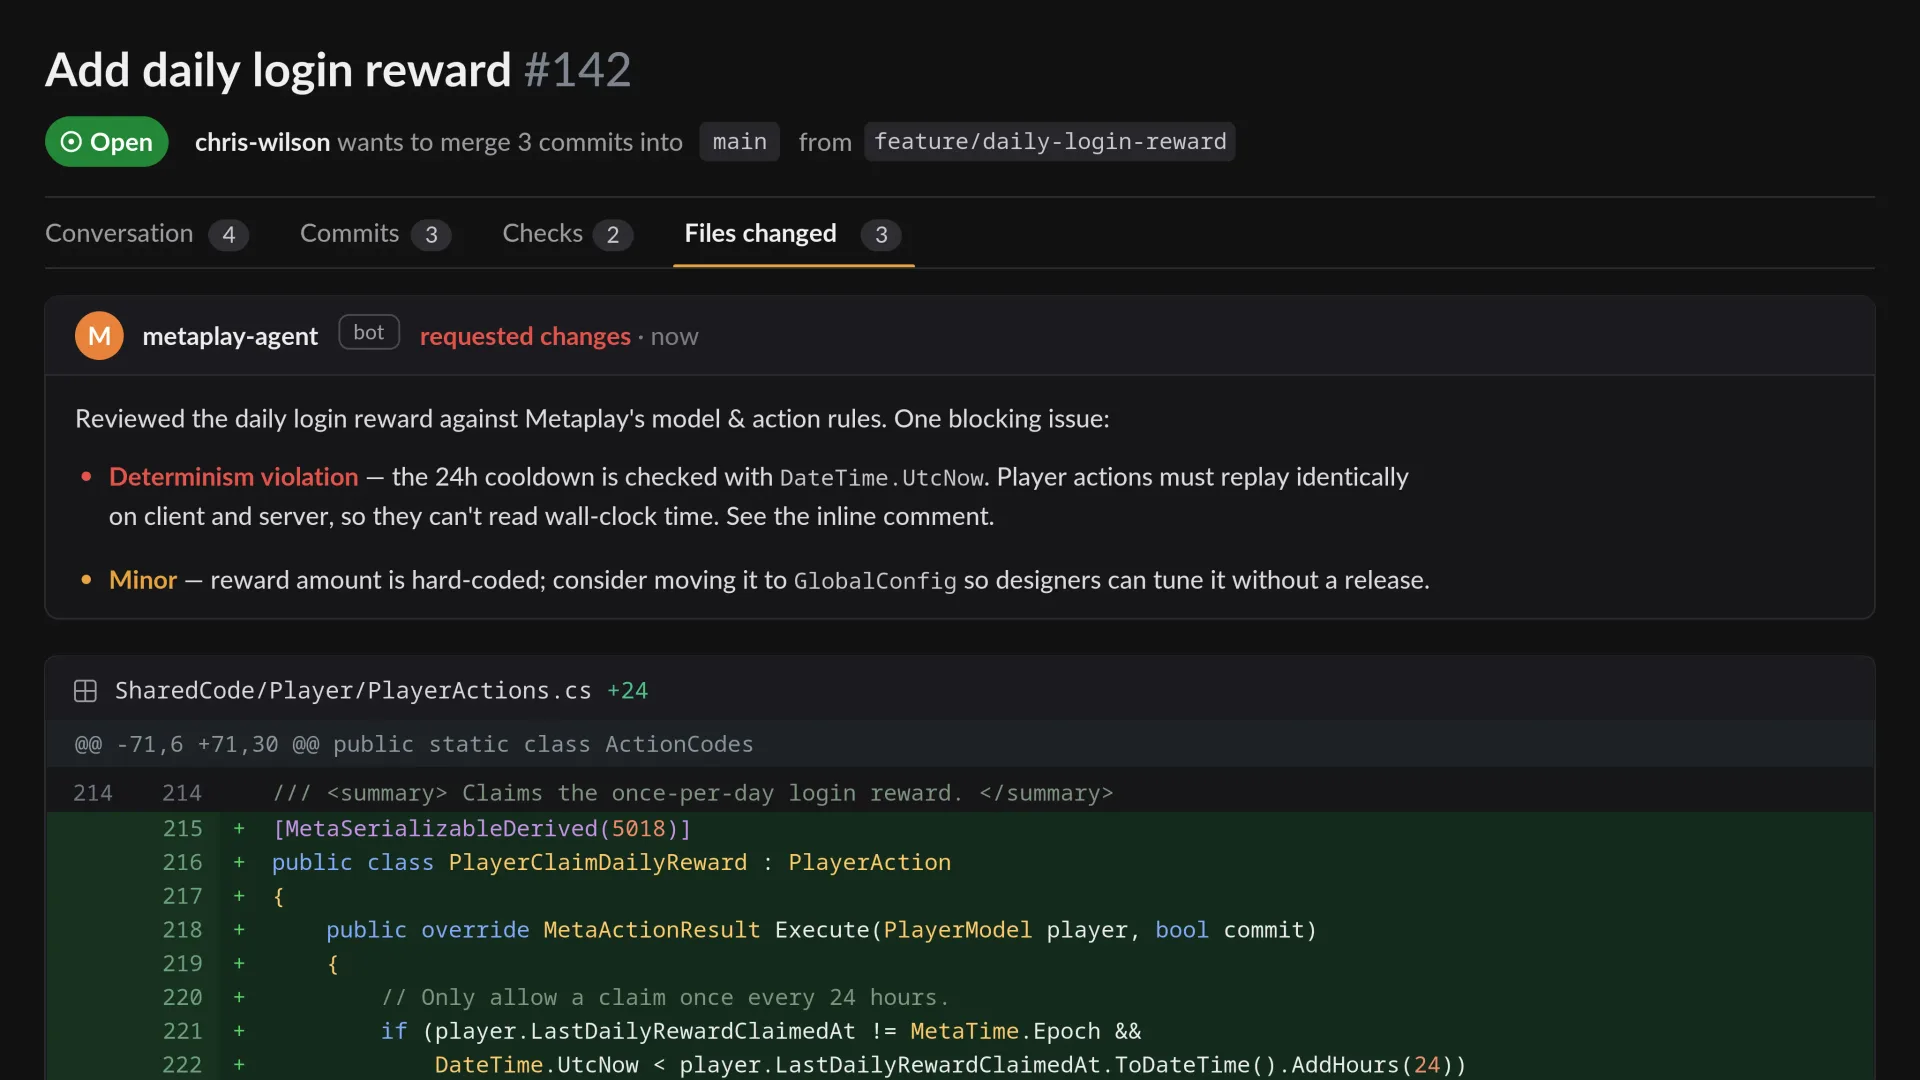Click the 'requested changes' review status text

click(x=525, y=336)
